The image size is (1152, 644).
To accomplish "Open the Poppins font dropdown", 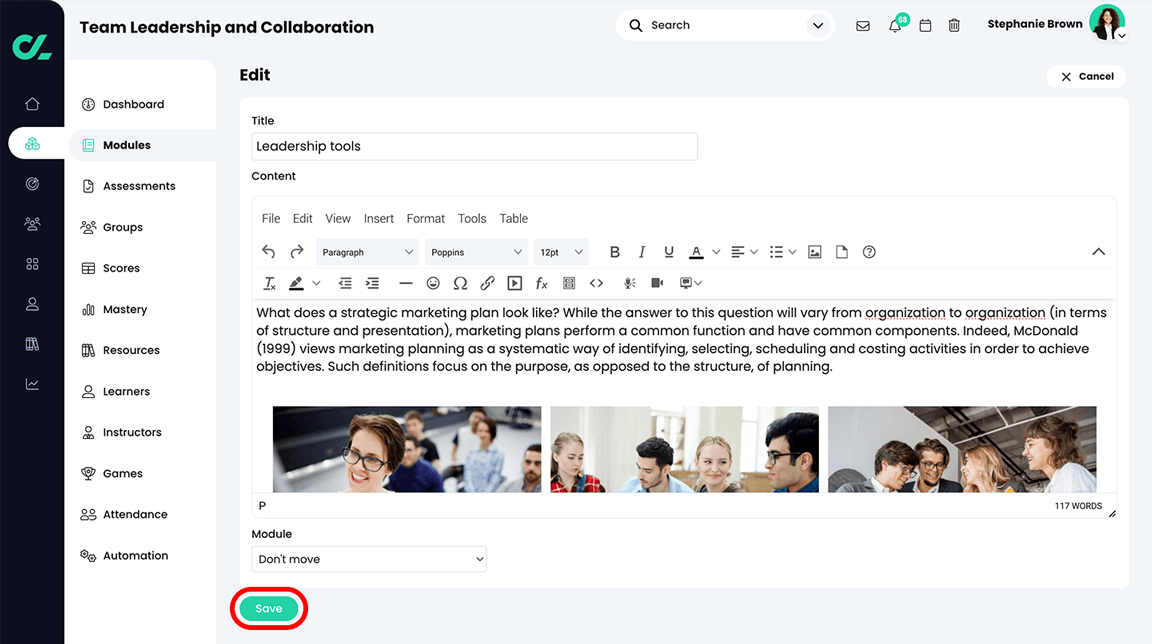I will (x=476, y=252).
